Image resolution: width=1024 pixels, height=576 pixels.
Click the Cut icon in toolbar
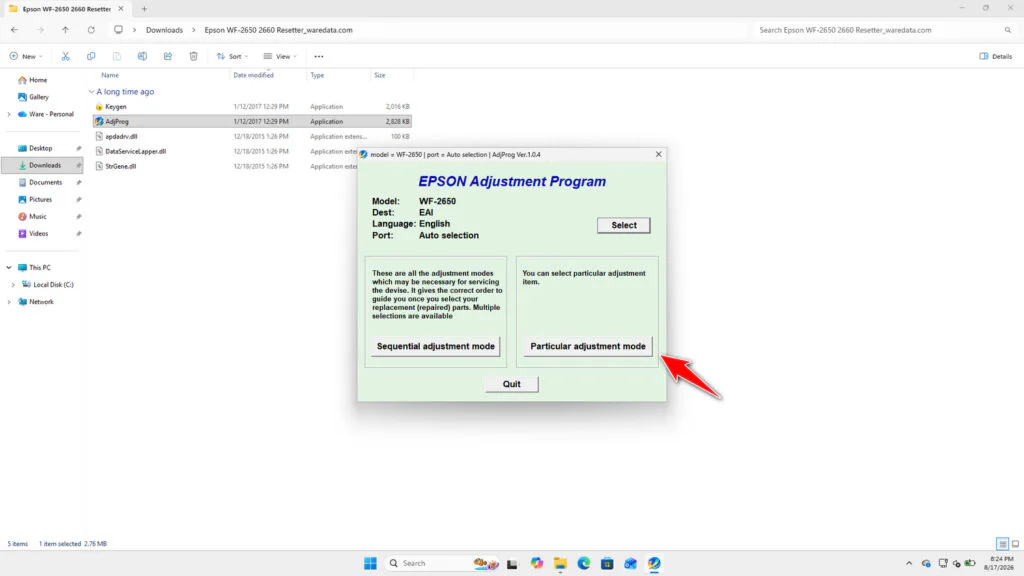[65, 56]
